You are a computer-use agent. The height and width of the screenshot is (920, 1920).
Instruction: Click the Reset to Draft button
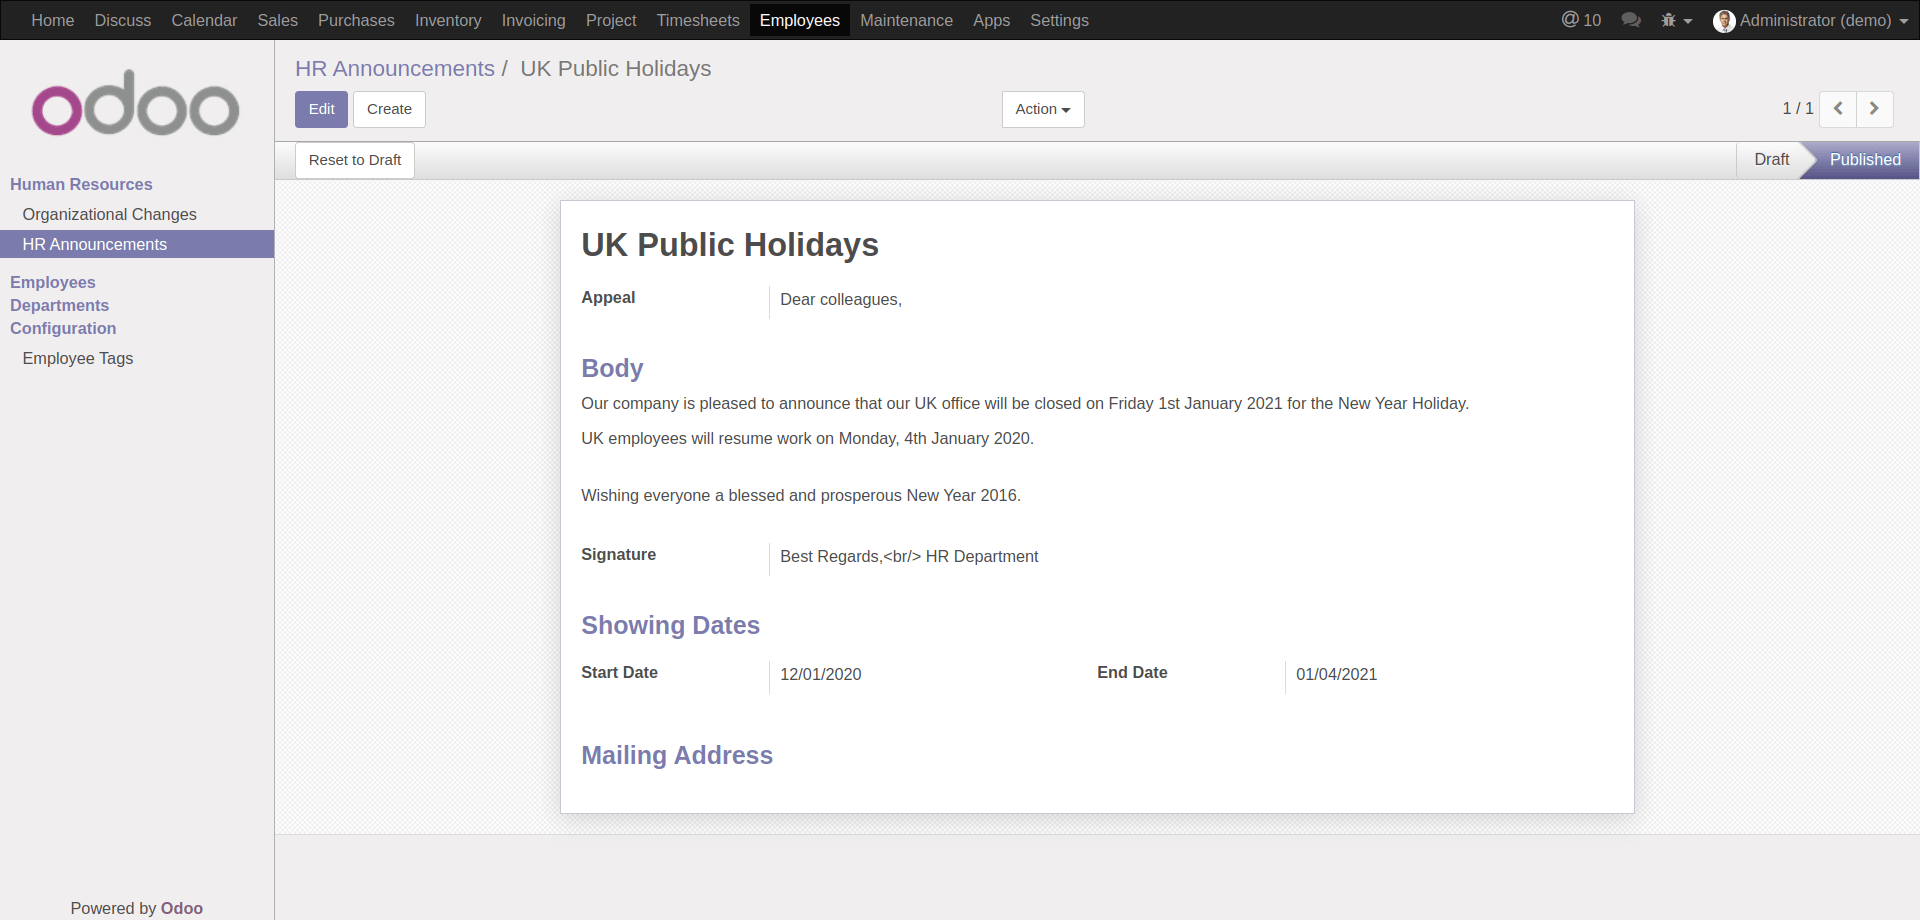click(354, 160)
